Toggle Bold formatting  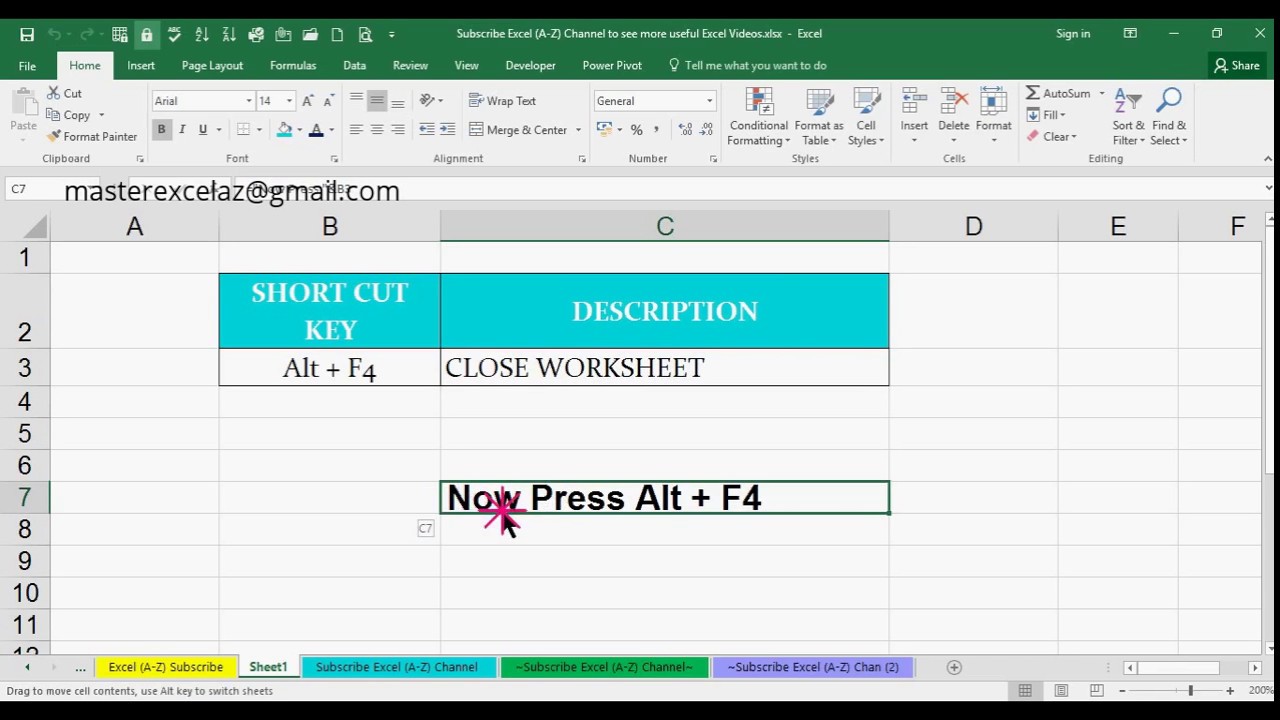[161, 130]
